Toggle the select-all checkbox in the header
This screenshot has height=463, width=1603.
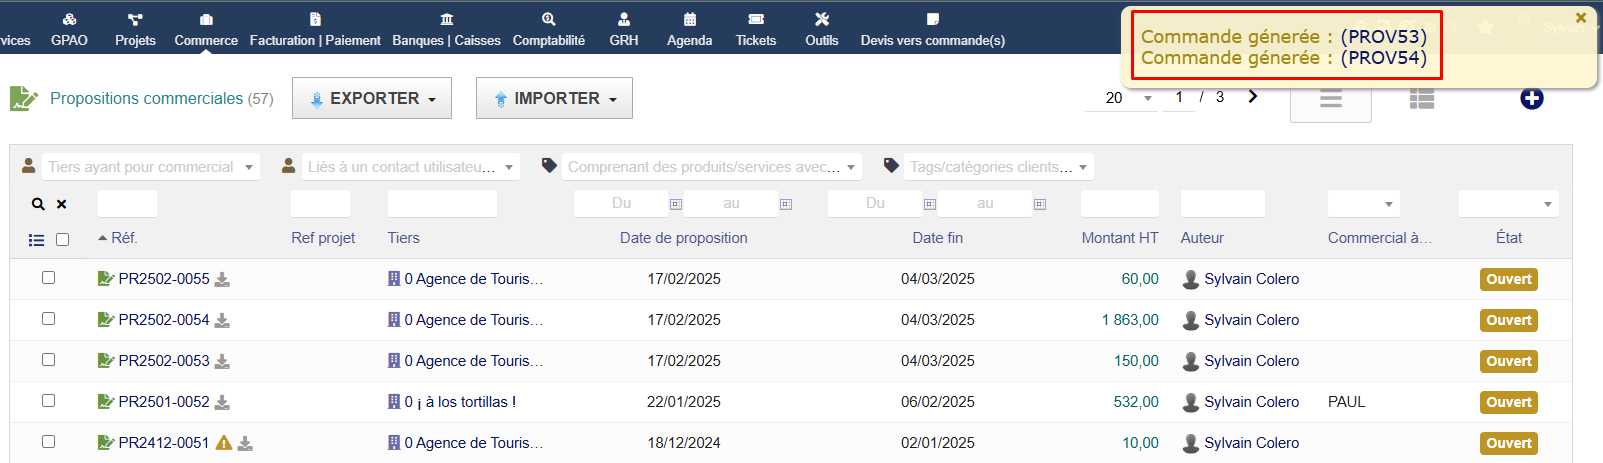pyautogui.click(x=62, y=240)
